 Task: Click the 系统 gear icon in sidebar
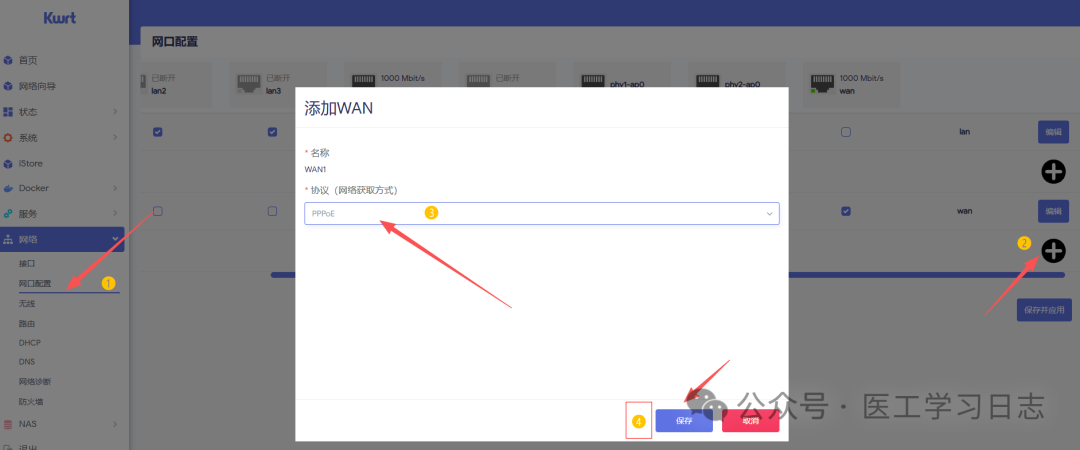tap(8, 138)
